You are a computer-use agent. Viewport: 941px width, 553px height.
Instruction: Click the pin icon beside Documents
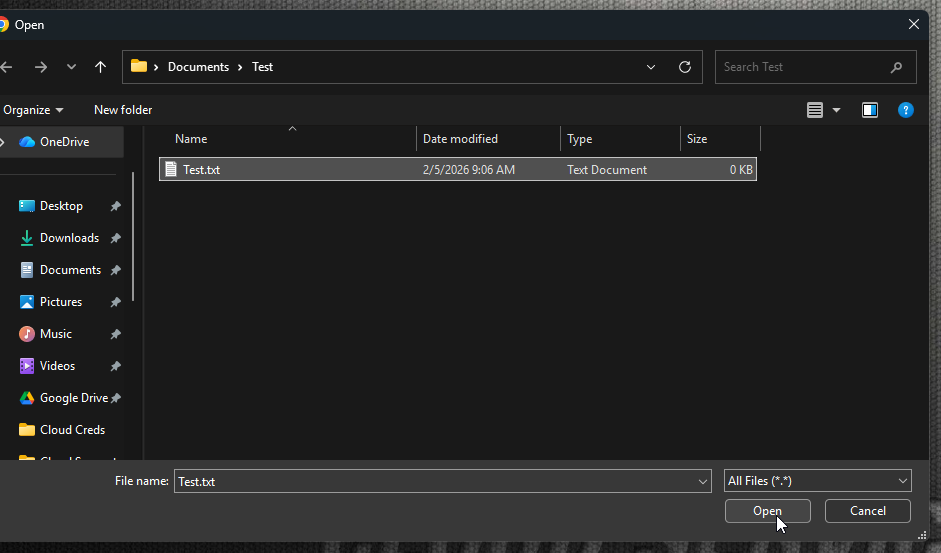pyautogui.click(x=116, y=270)
